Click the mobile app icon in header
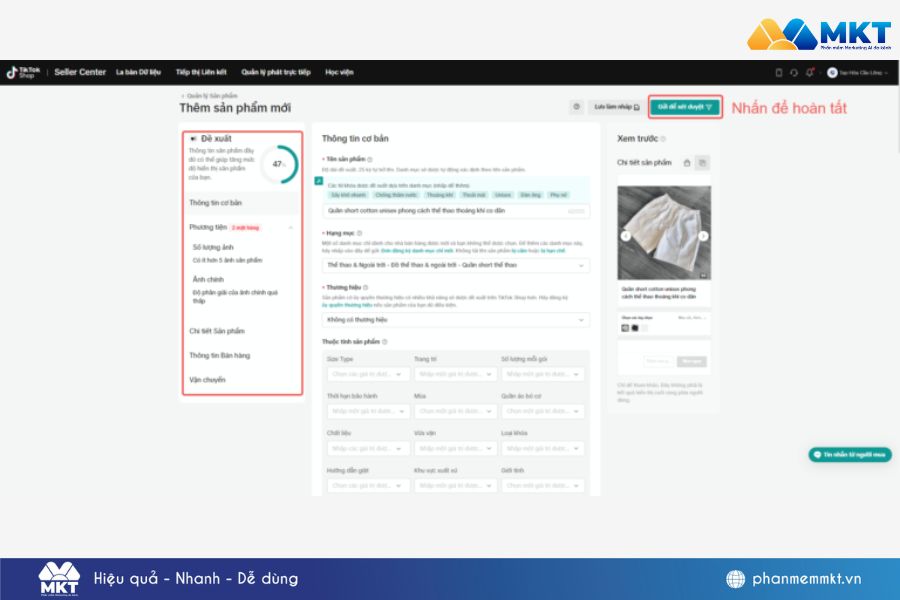The image size is (900, 600). (x=778, y=73)
